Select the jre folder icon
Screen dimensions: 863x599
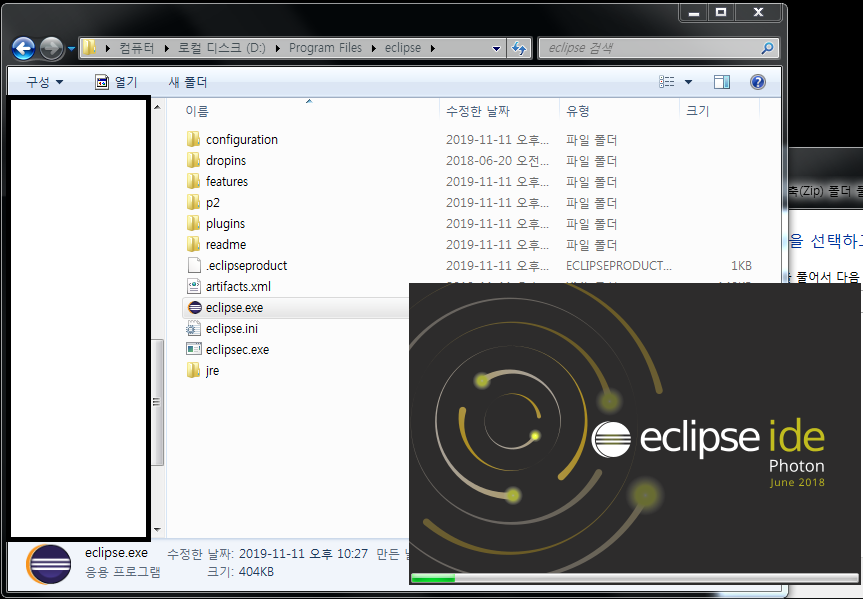tap(193, 371)
